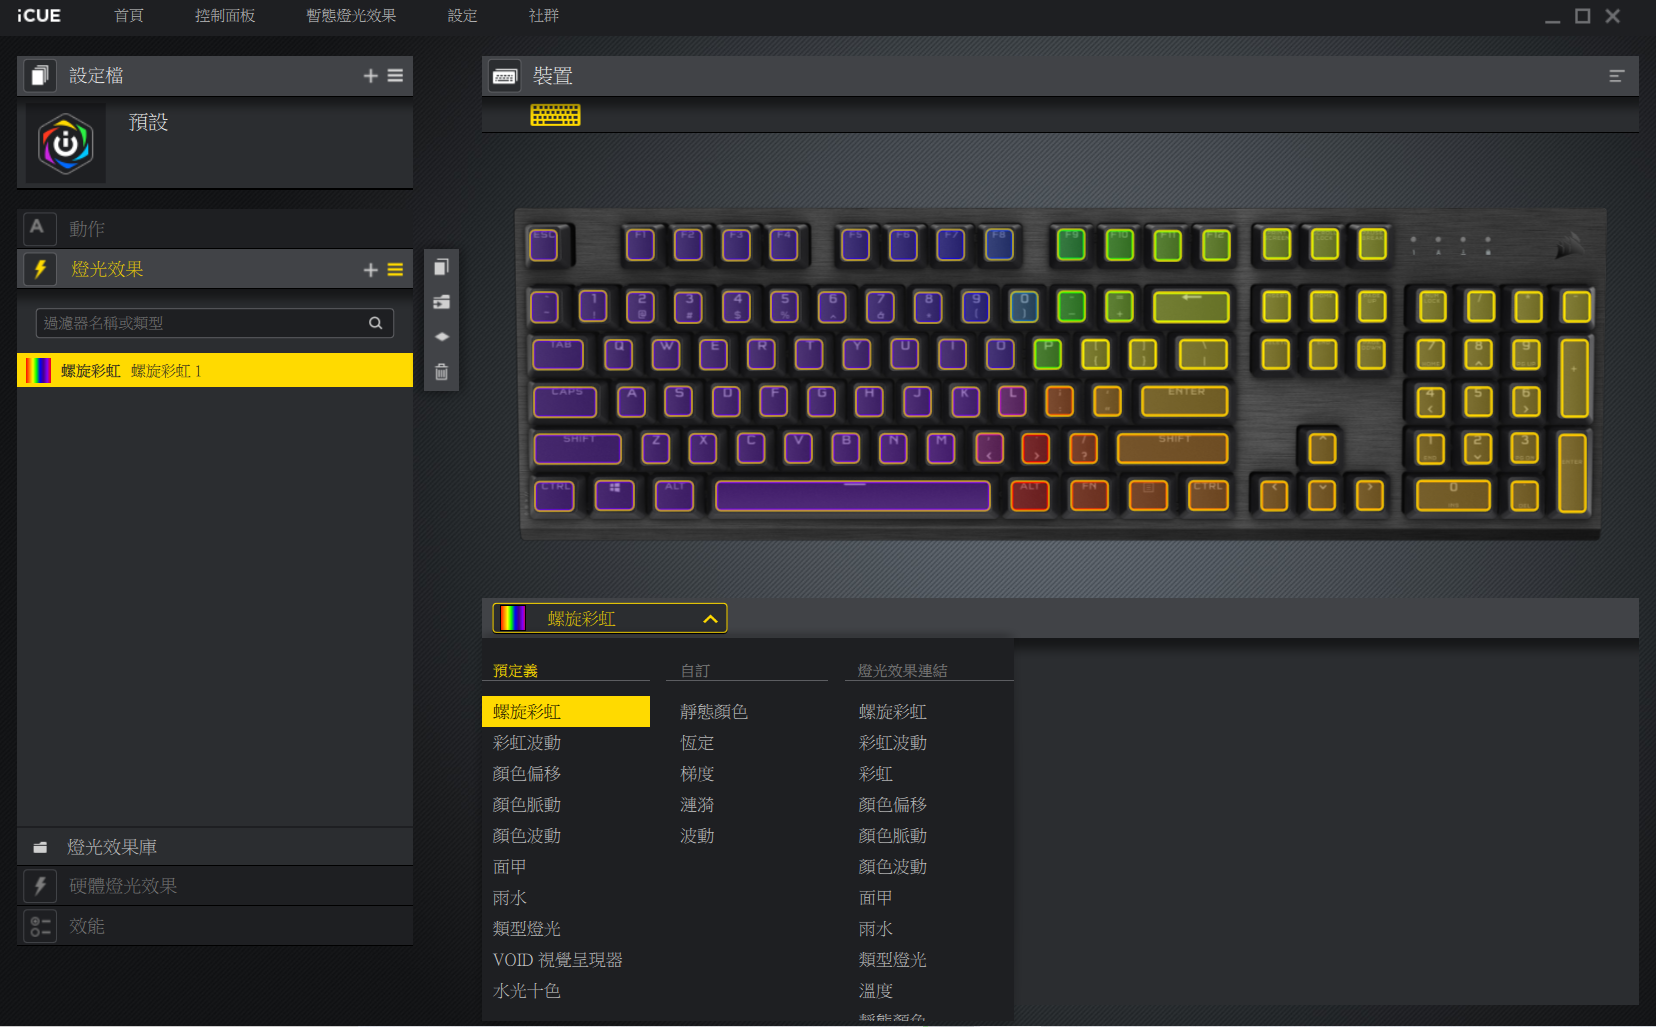This screenshot has height=1027, width=1656.
Task: Select custom 波動 effect
Action: [x=697, y=836]
